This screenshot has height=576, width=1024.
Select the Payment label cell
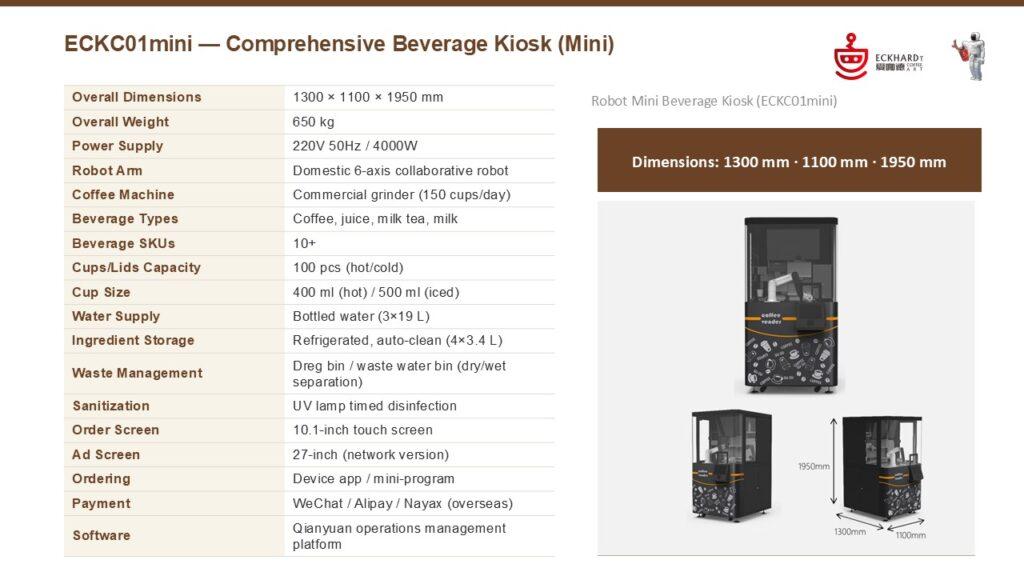coord(174,504)
